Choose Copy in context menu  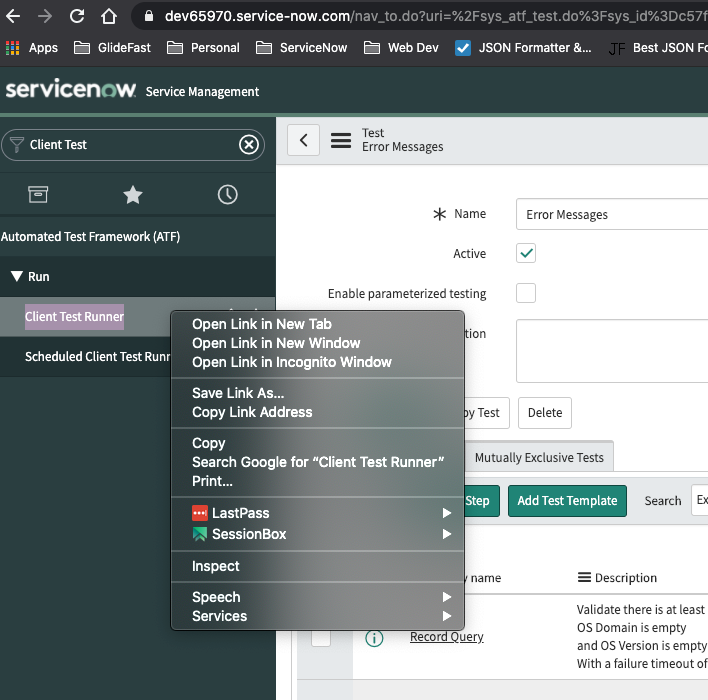317,443
